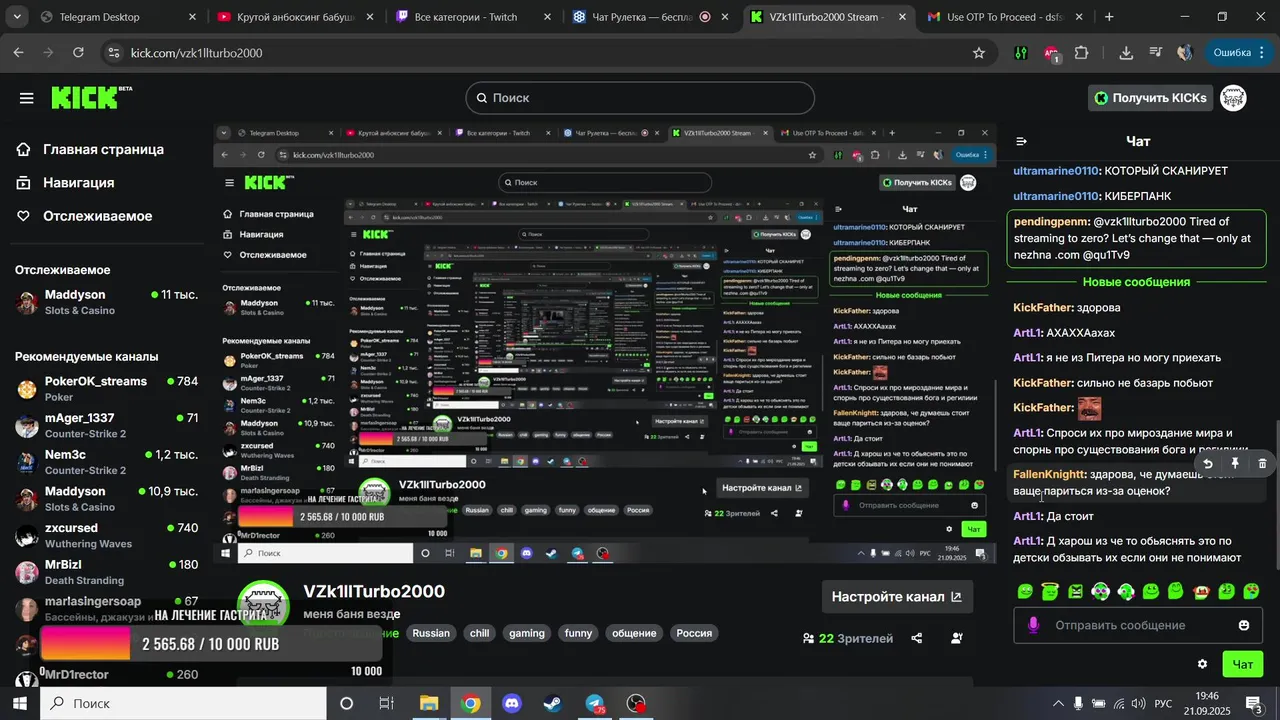Switch to the Крутой анбоксинг бабуш YouTube tab
The width and height of the screenshot is (1280, 720).
[296, 17]
